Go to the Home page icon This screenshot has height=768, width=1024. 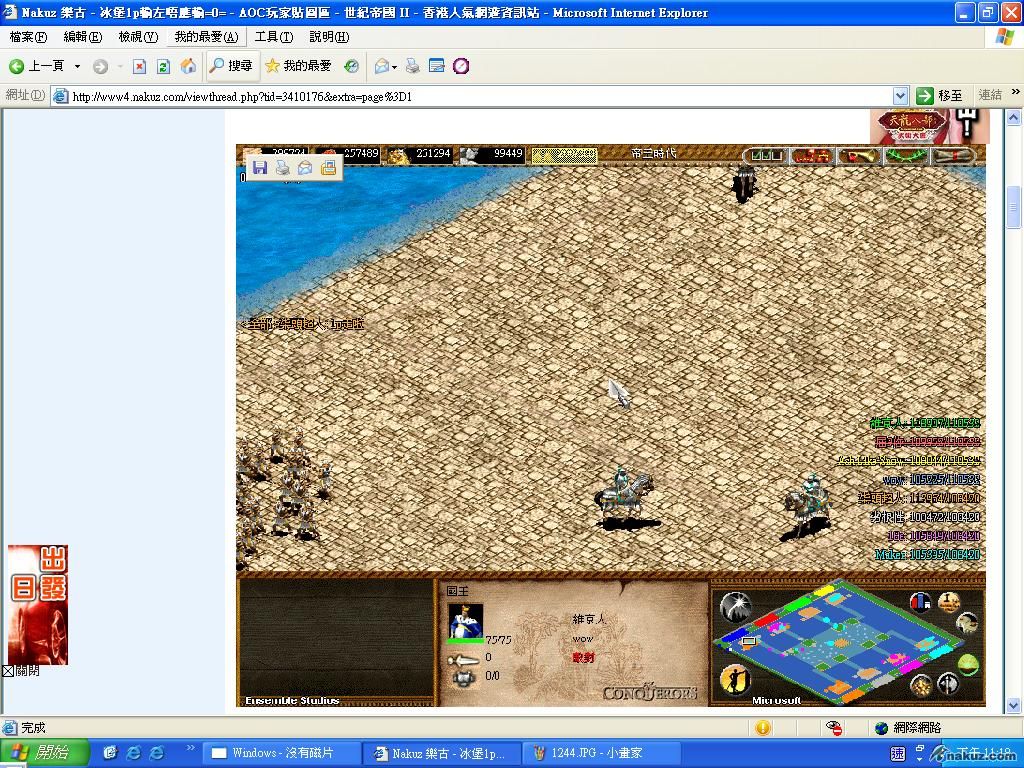click(x=188, y=66)
